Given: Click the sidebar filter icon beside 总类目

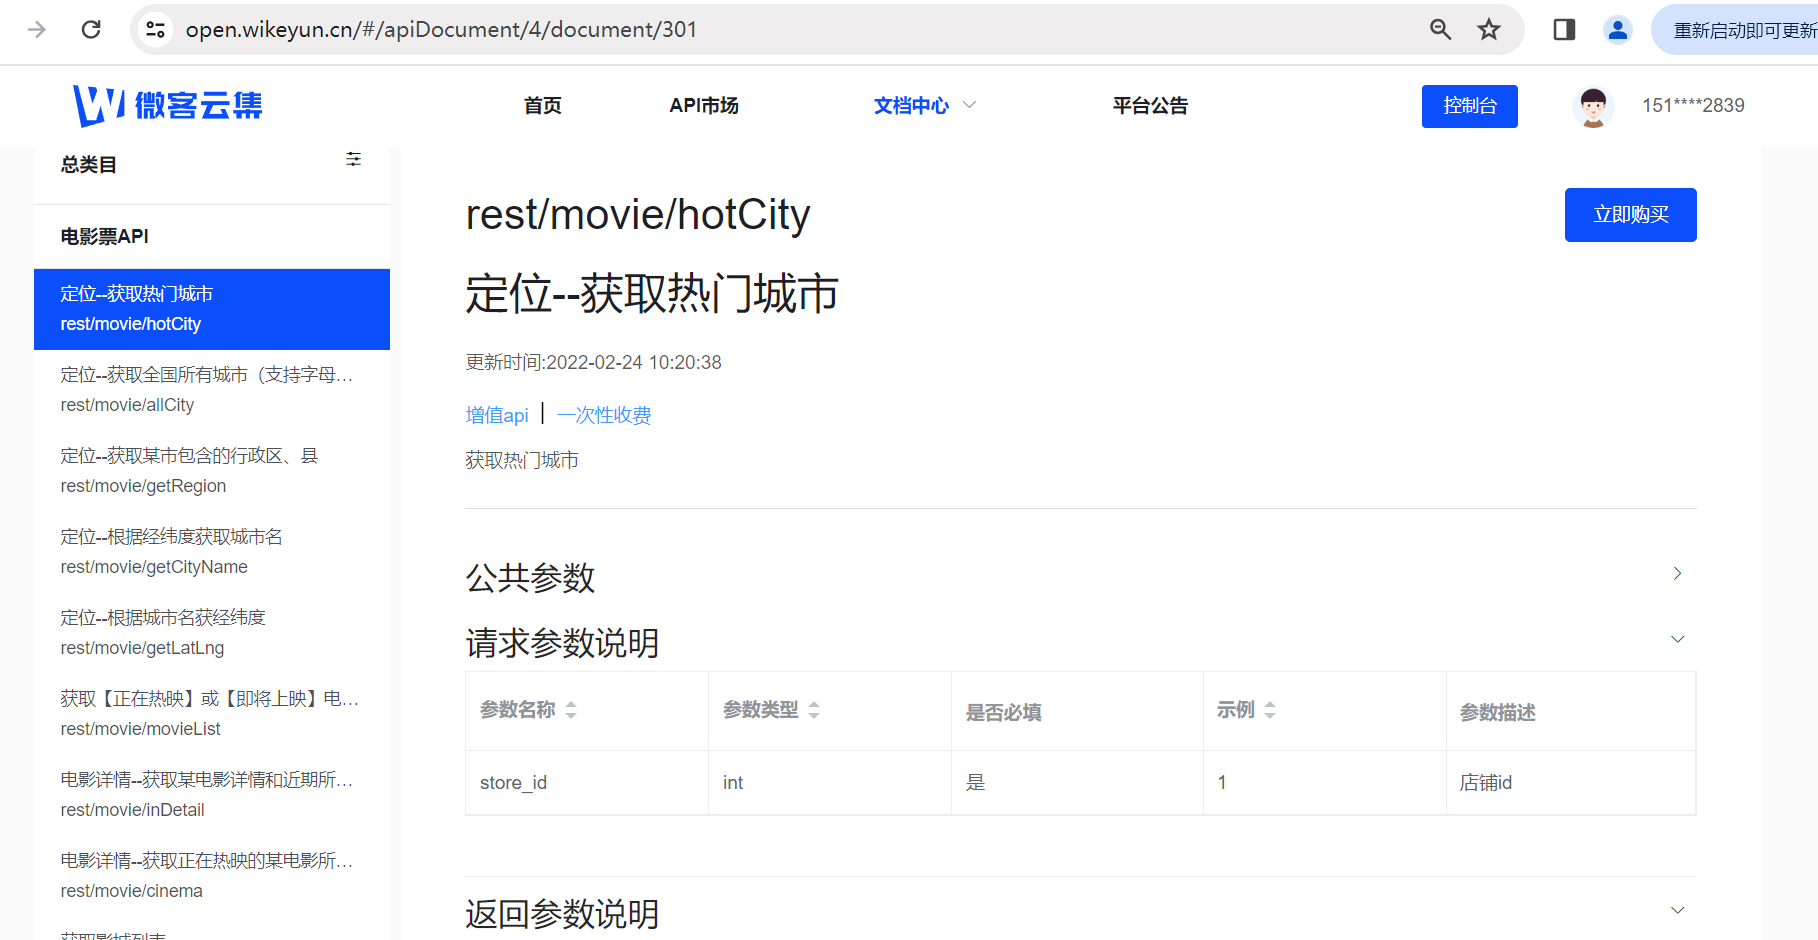Looking at the screenshot, I should pyautogui.click(x=353, y=160).
